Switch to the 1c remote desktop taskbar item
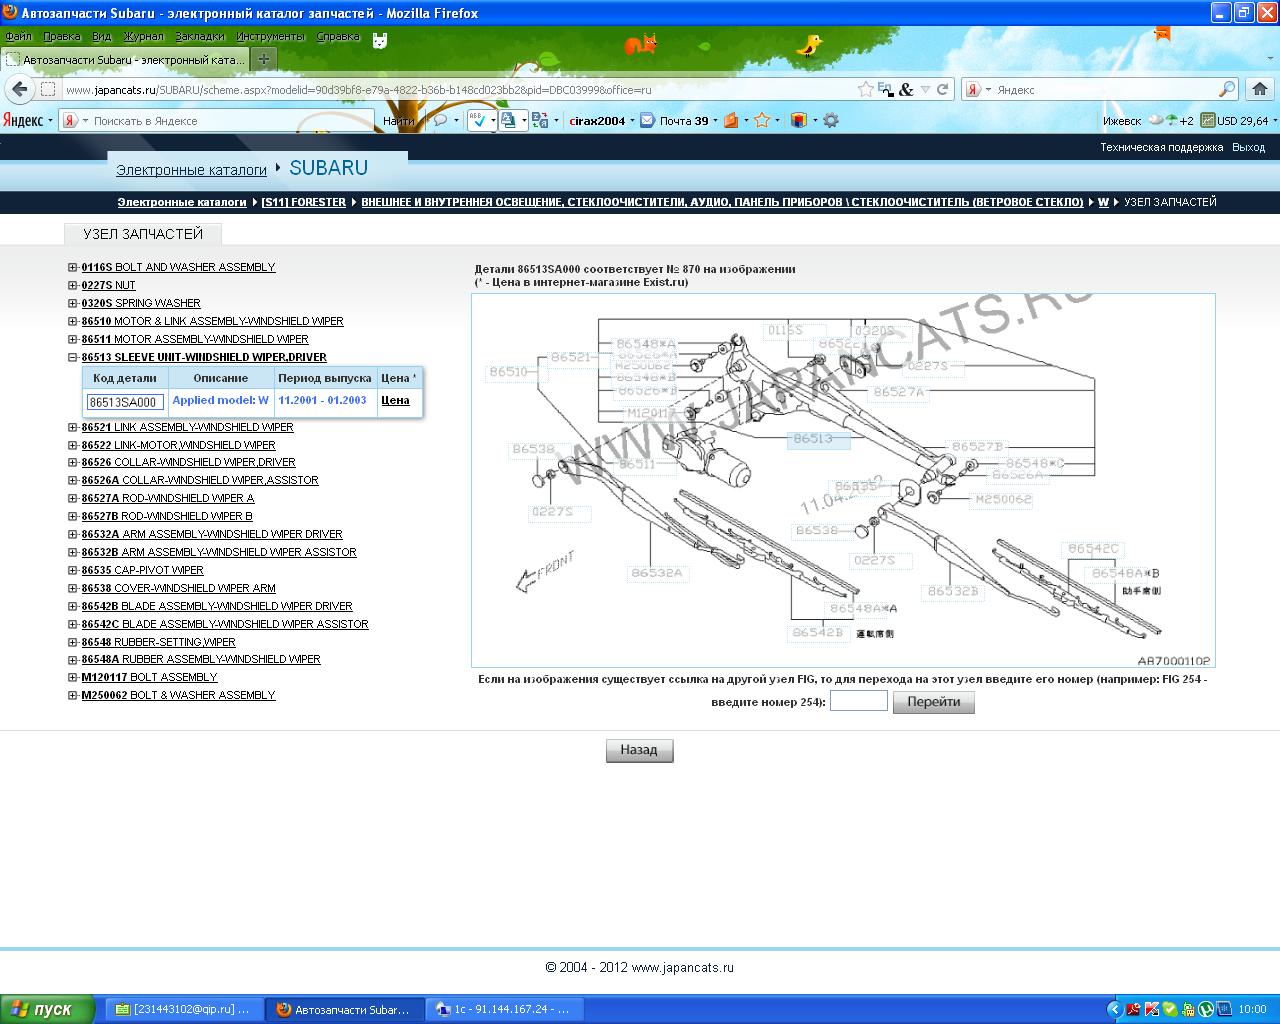Screen dimensions: 1280x1024 tap(505, 1010)
